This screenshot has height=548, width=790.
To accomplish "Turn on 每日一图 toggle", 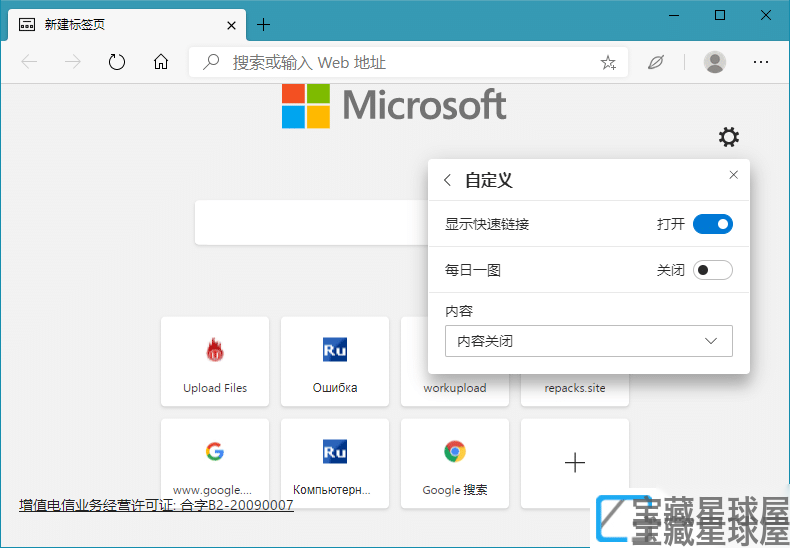I will (712, 270).
